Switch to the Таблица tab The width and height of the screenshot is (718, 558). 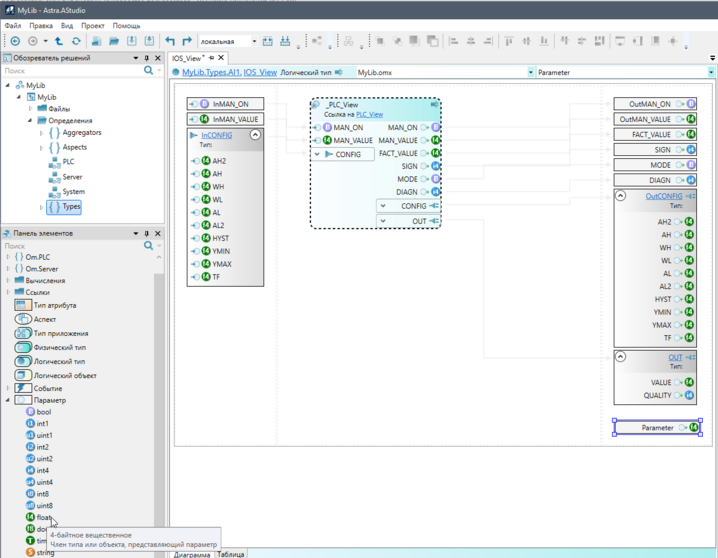(x=230, y=554)
